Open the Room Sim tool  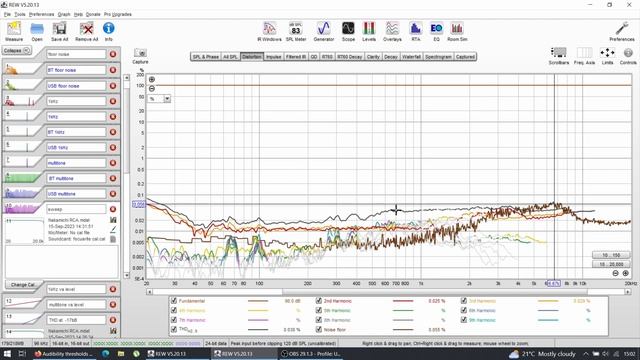click(457, 31)
